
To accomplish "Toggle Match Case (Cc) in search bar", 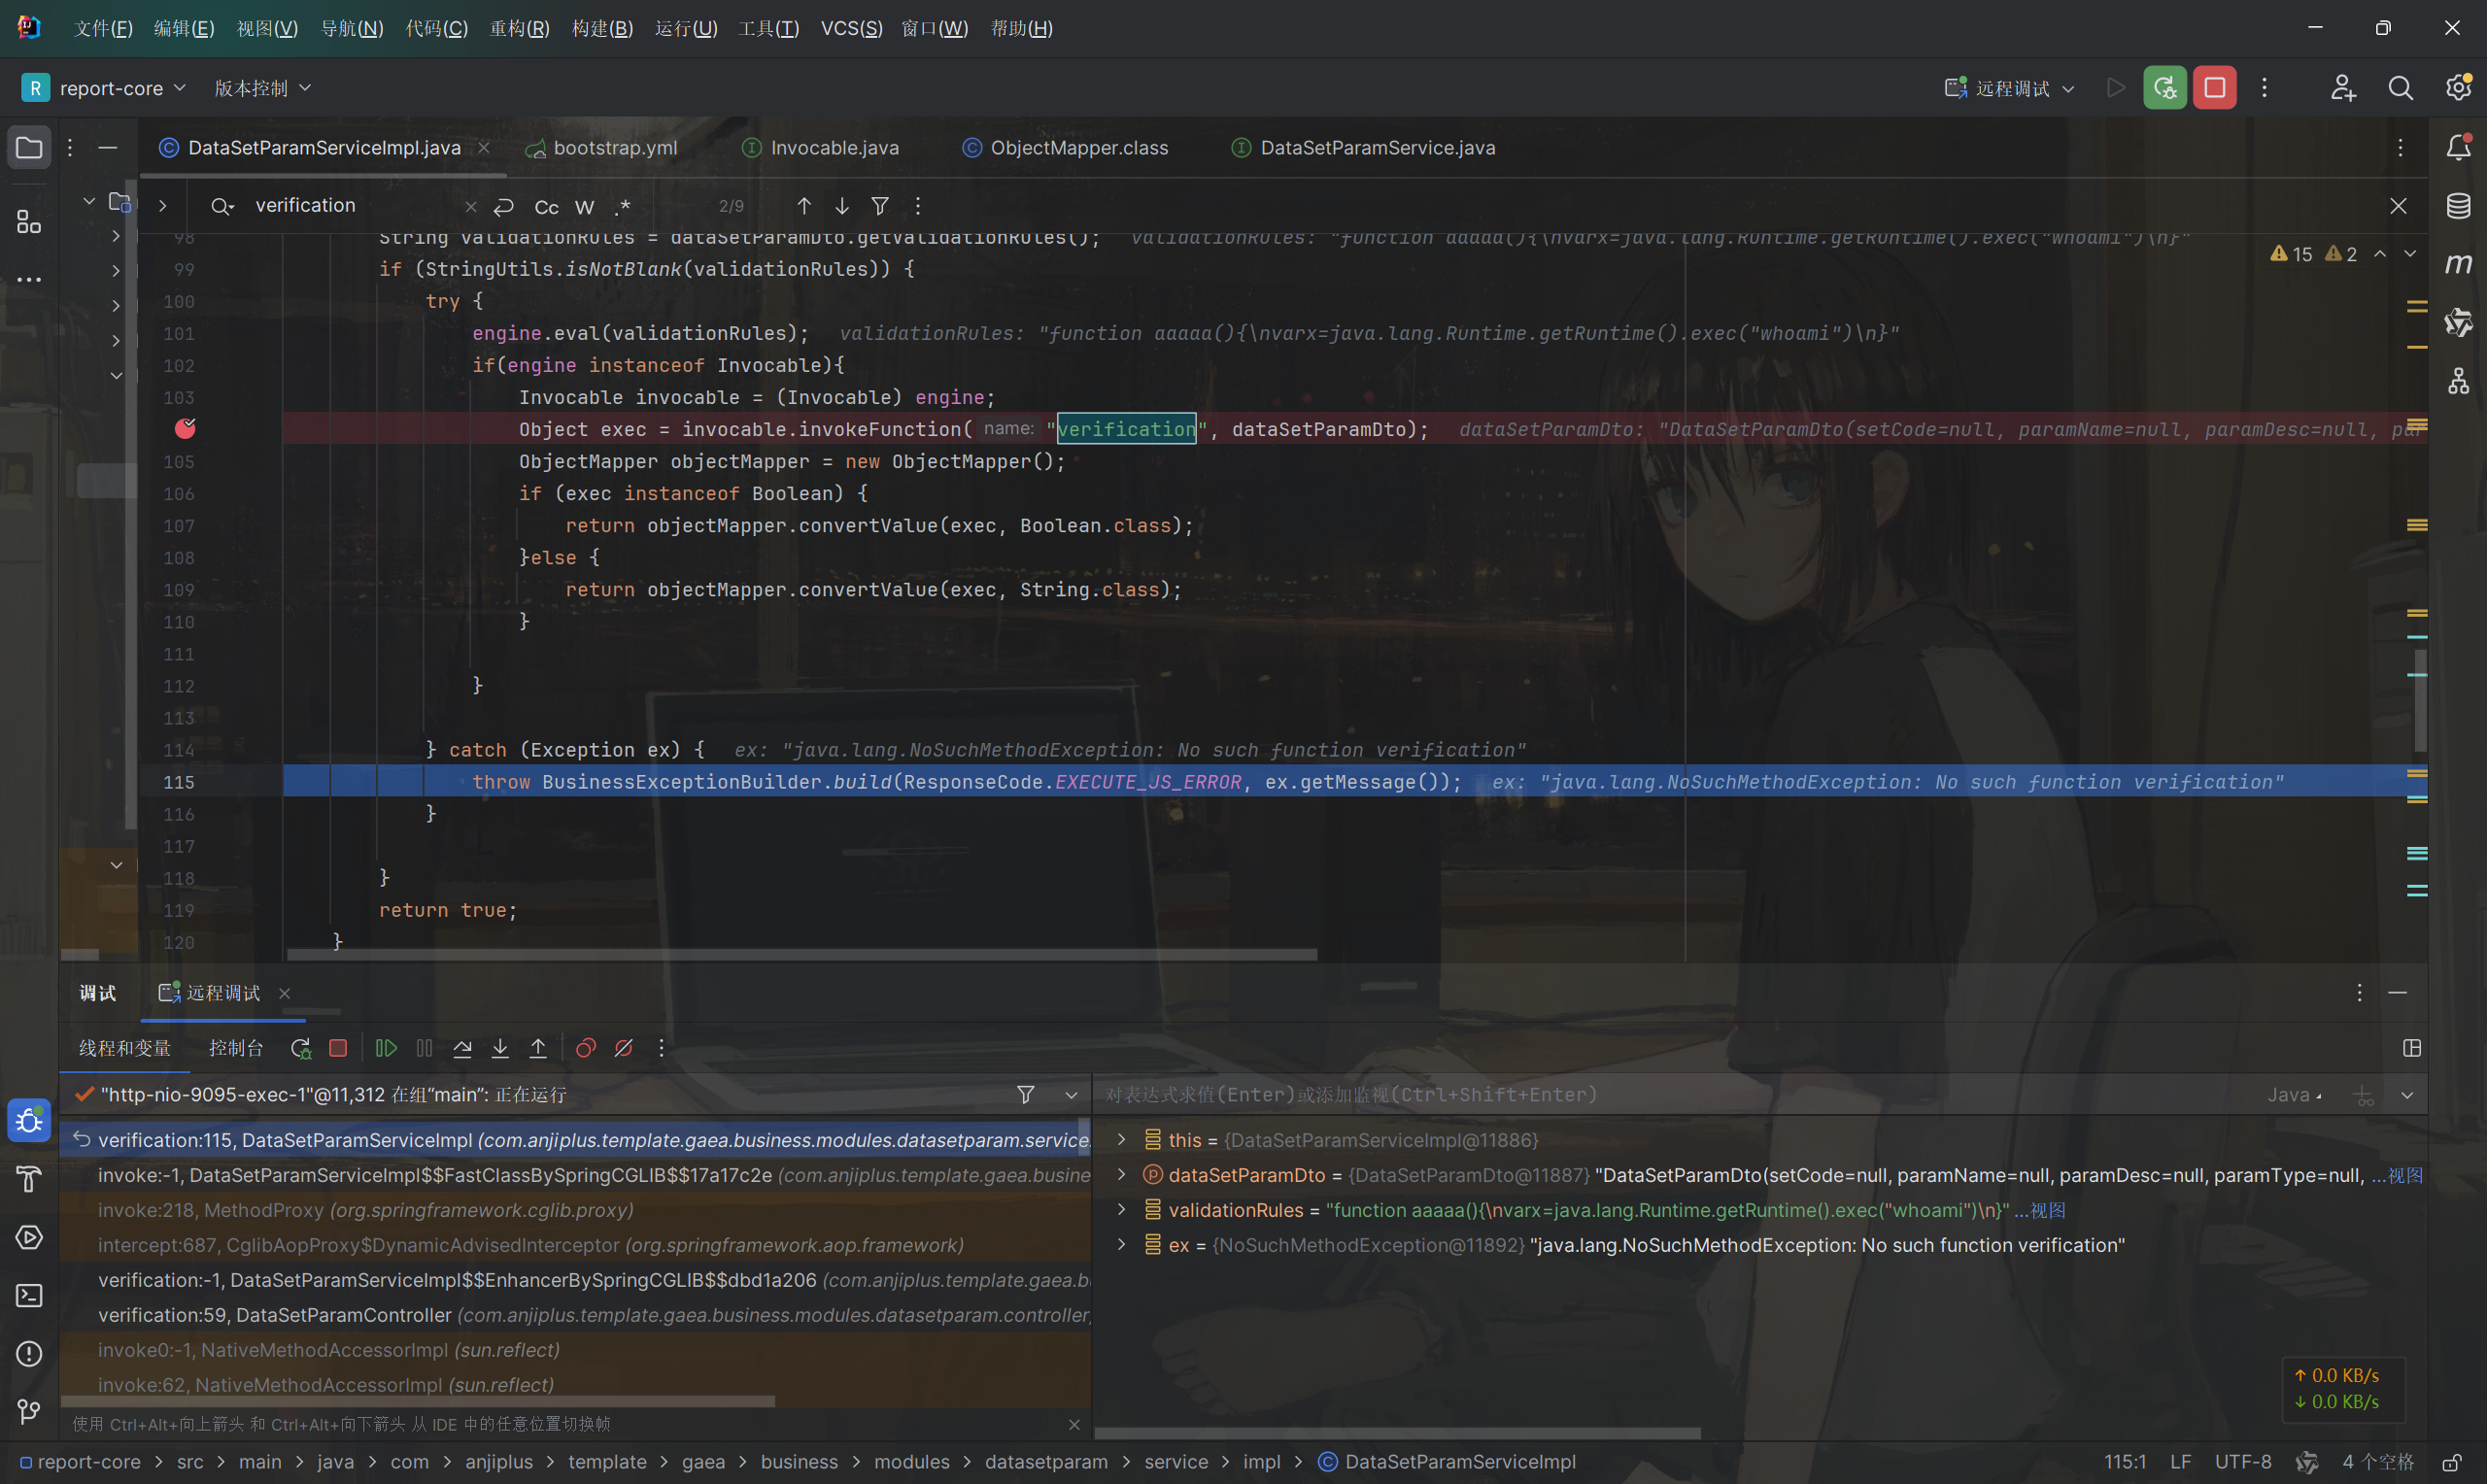I will click(546, 207).
